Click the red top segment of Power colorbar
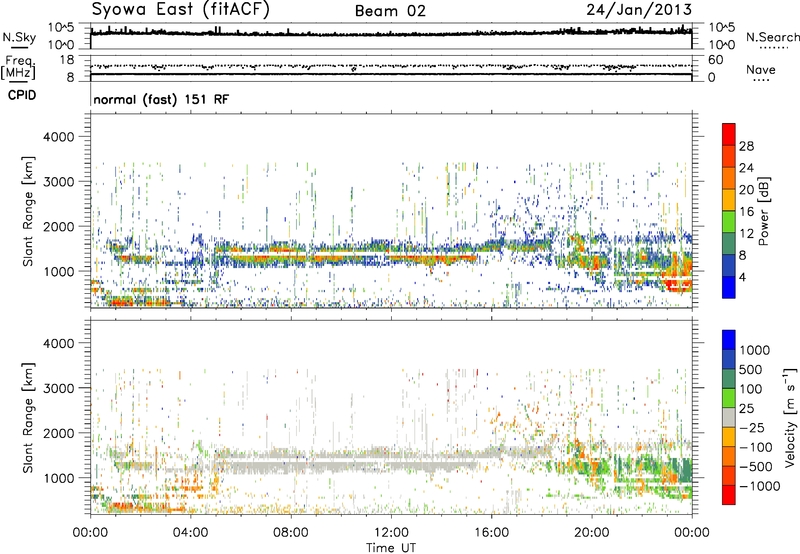This screenshot has height=554, width=800. (x=729, y=134)
